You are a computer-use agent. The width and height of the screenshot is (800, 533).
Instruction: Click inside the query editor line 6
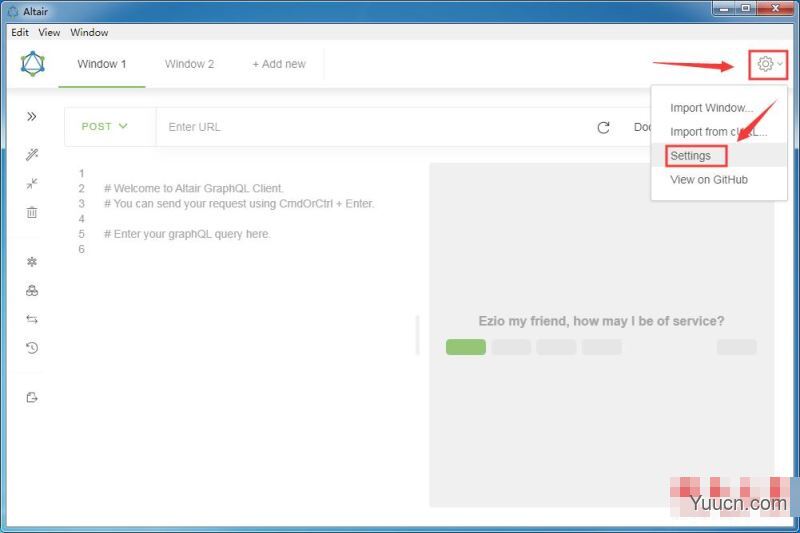[255, 249]
